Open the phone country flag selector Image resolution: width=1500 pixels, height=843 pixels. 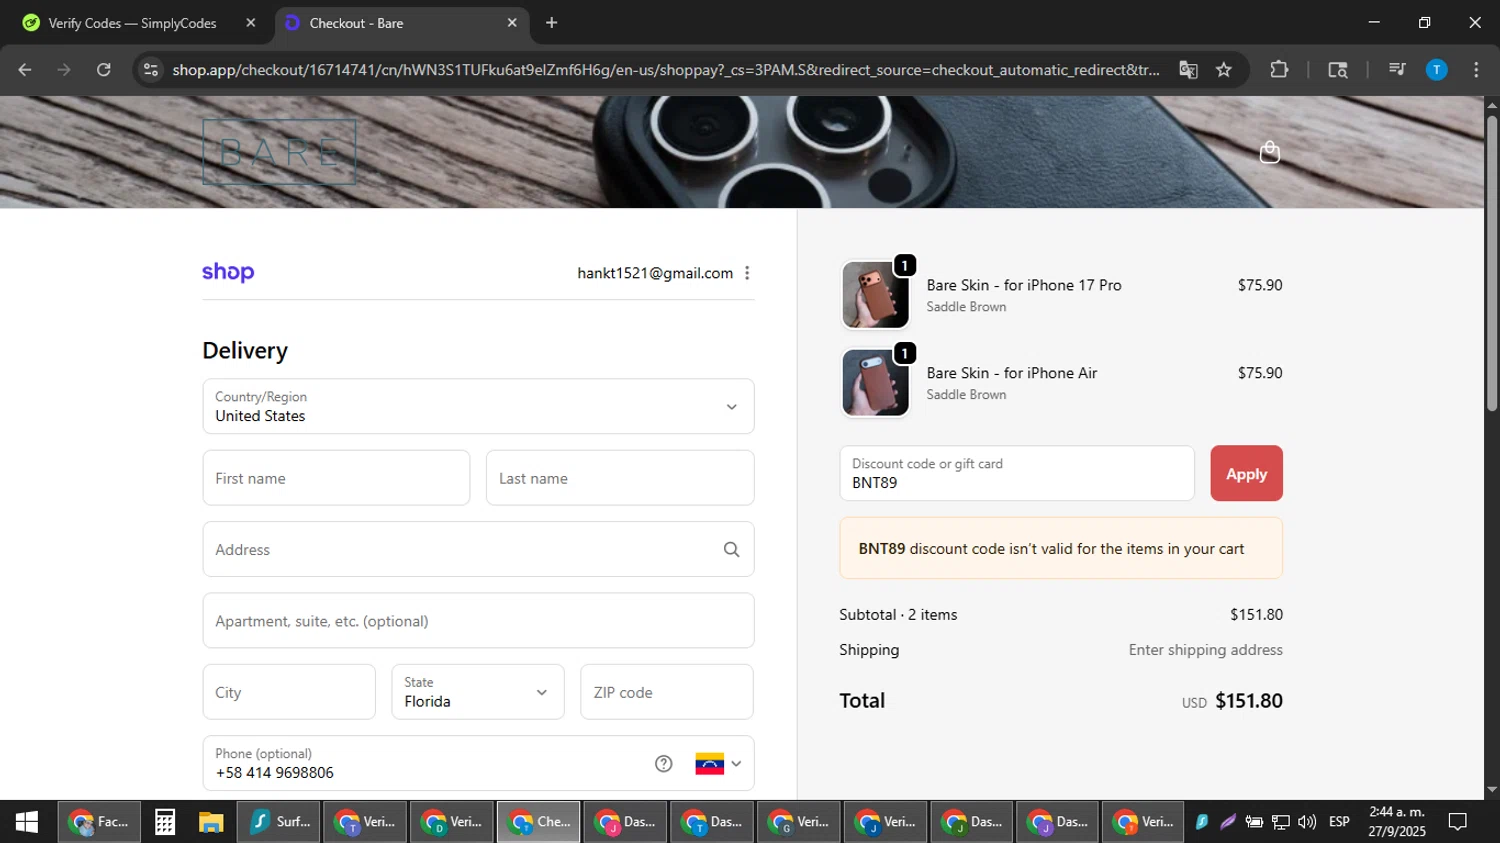pyautogui.click(x=719, y=764)
